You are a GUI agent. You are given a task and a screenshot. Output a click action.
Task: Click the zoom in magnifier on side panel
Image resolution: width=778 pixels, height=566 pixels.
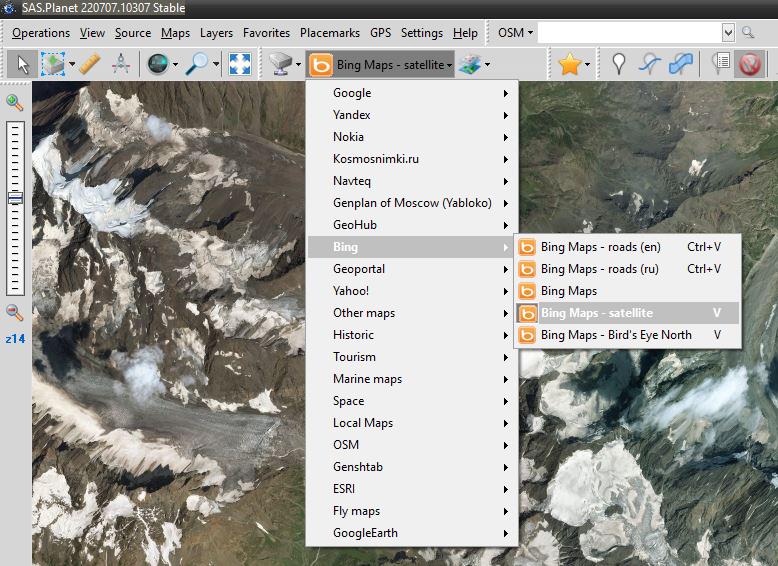coord(14,103)
